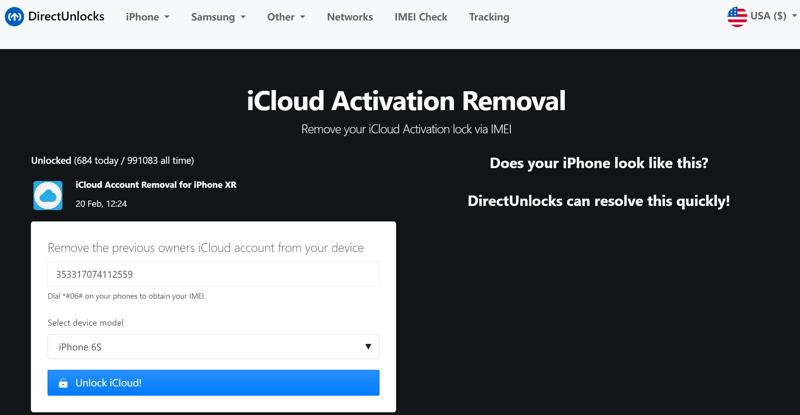Expand the Other menu
The height and width of the screenshot is (415, 800).
[x=286, y=17]
